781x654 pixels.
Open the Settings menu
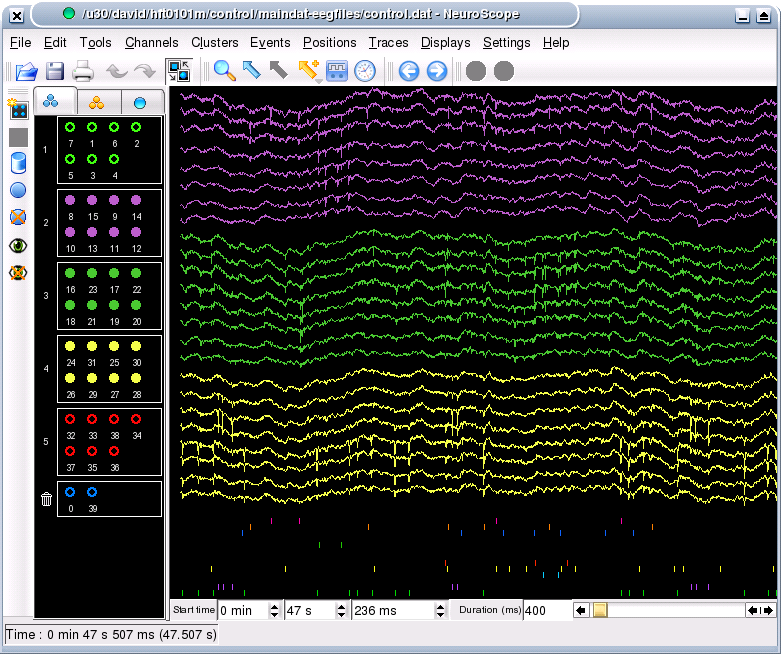(507, 43)
